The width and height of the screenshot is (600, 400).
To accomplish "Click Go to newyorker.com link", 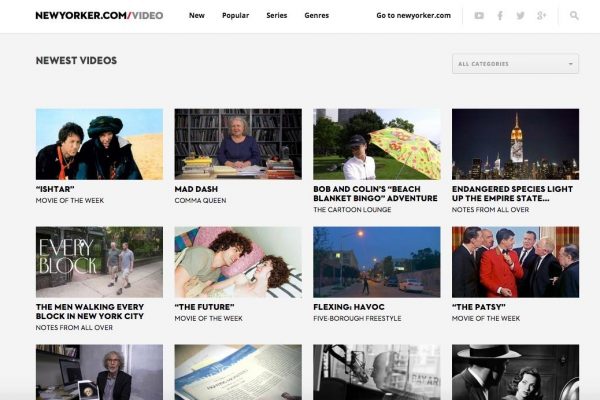I will coord(414,16).
